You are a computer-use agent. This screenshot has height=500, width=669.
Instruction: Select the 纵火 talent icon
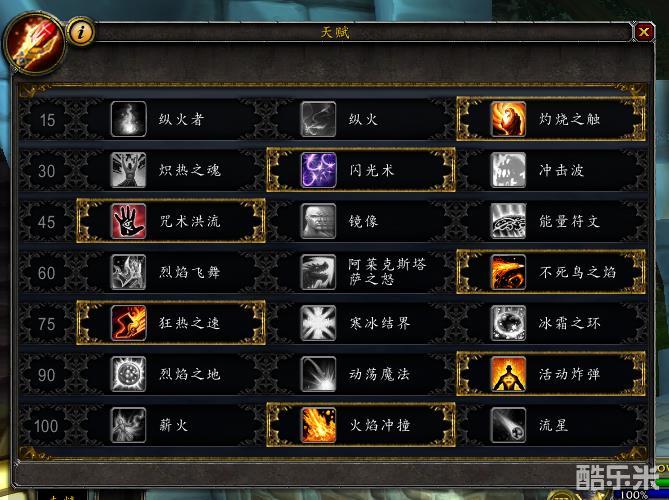point(318,119)
